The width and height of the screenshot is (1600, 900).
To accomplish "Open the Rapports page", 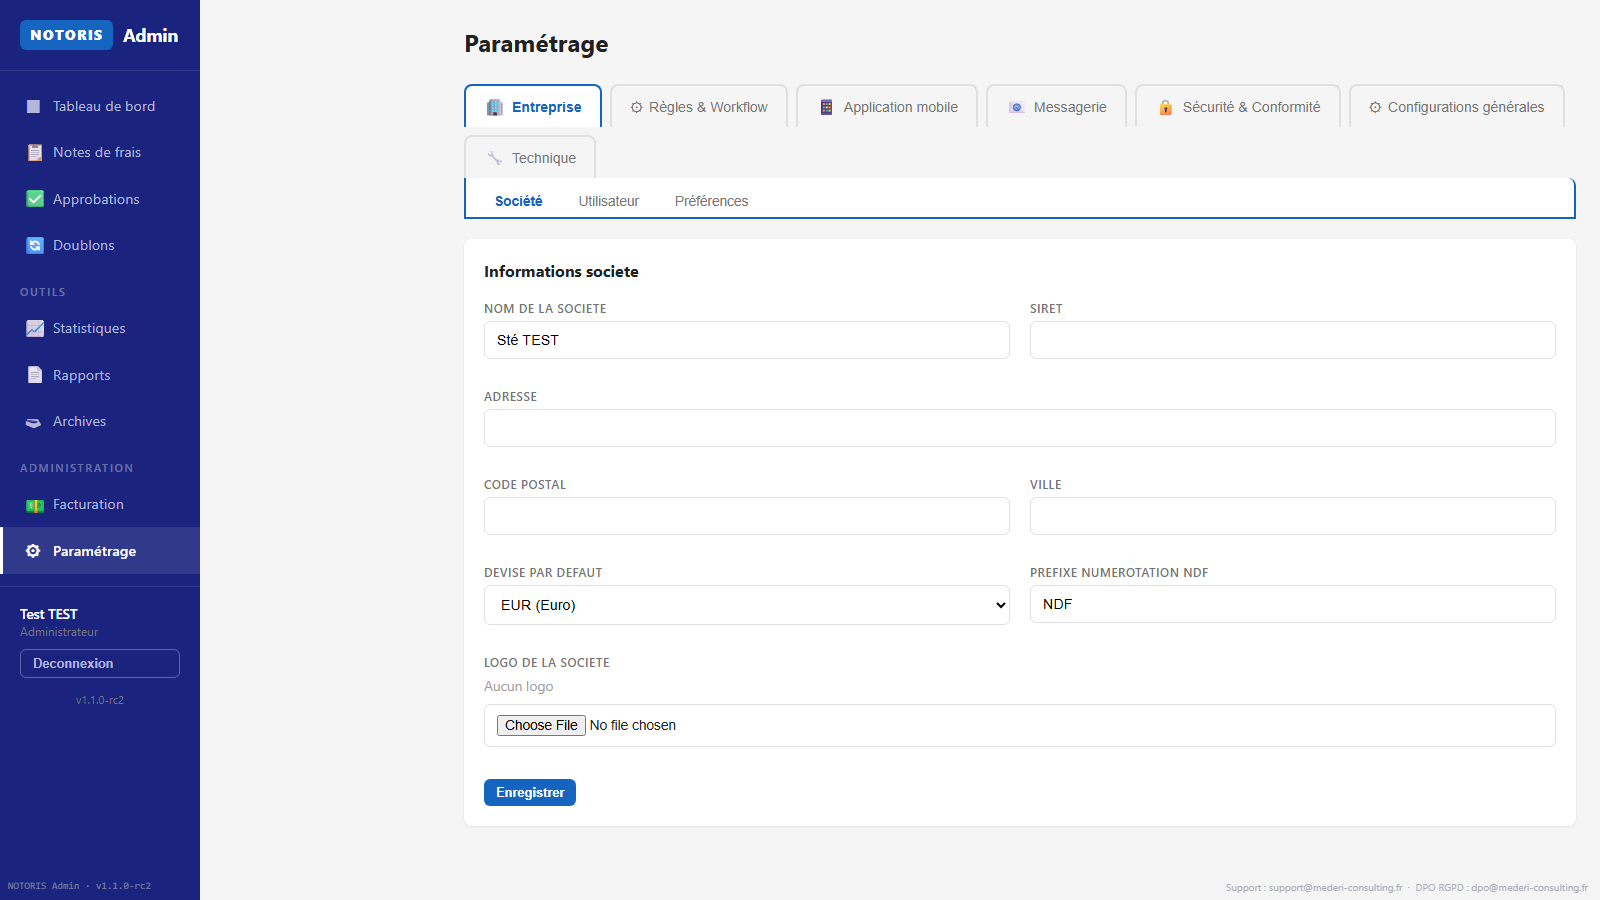I will coord(100,375).
